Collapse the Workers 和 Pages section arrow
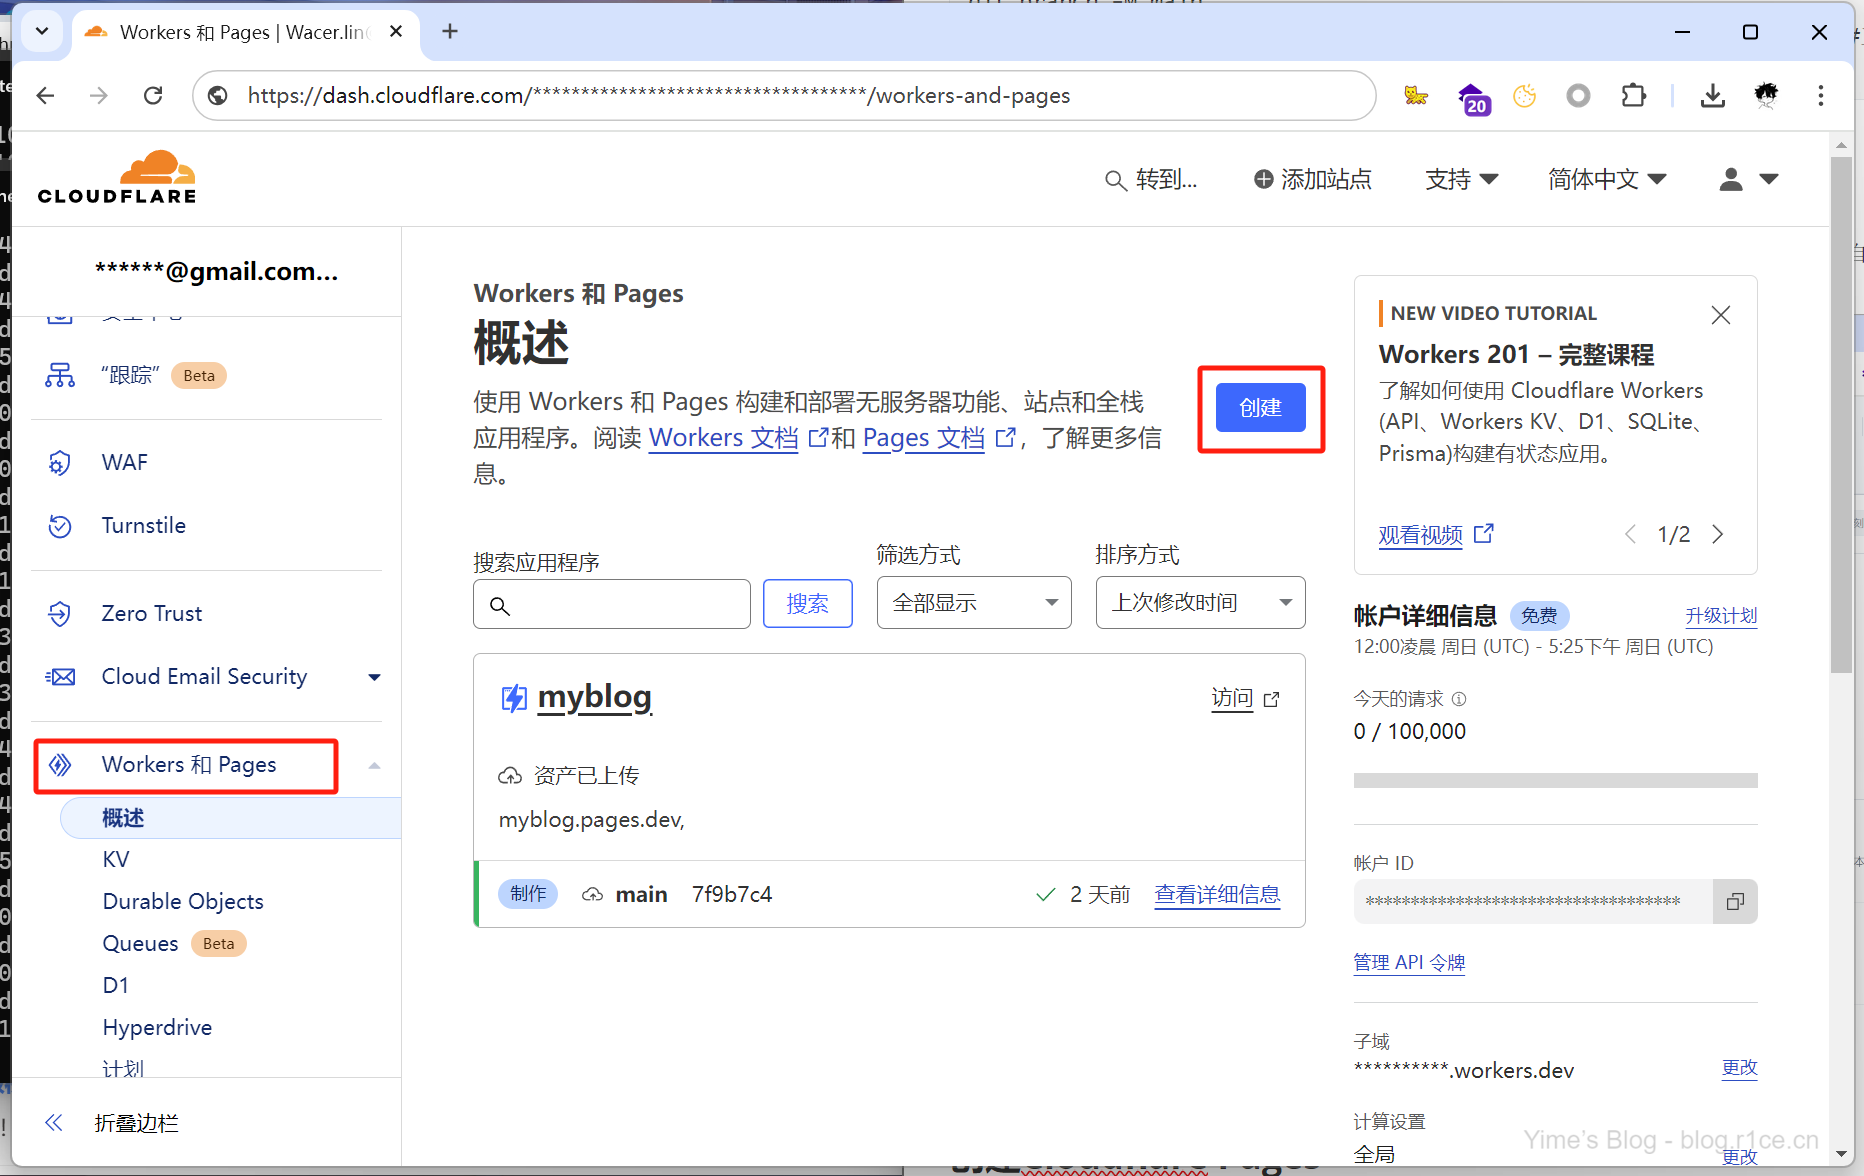Image resolution: width=1864 pixels, height=1176 pixels. pyautogui.click(x=374, y=765)
